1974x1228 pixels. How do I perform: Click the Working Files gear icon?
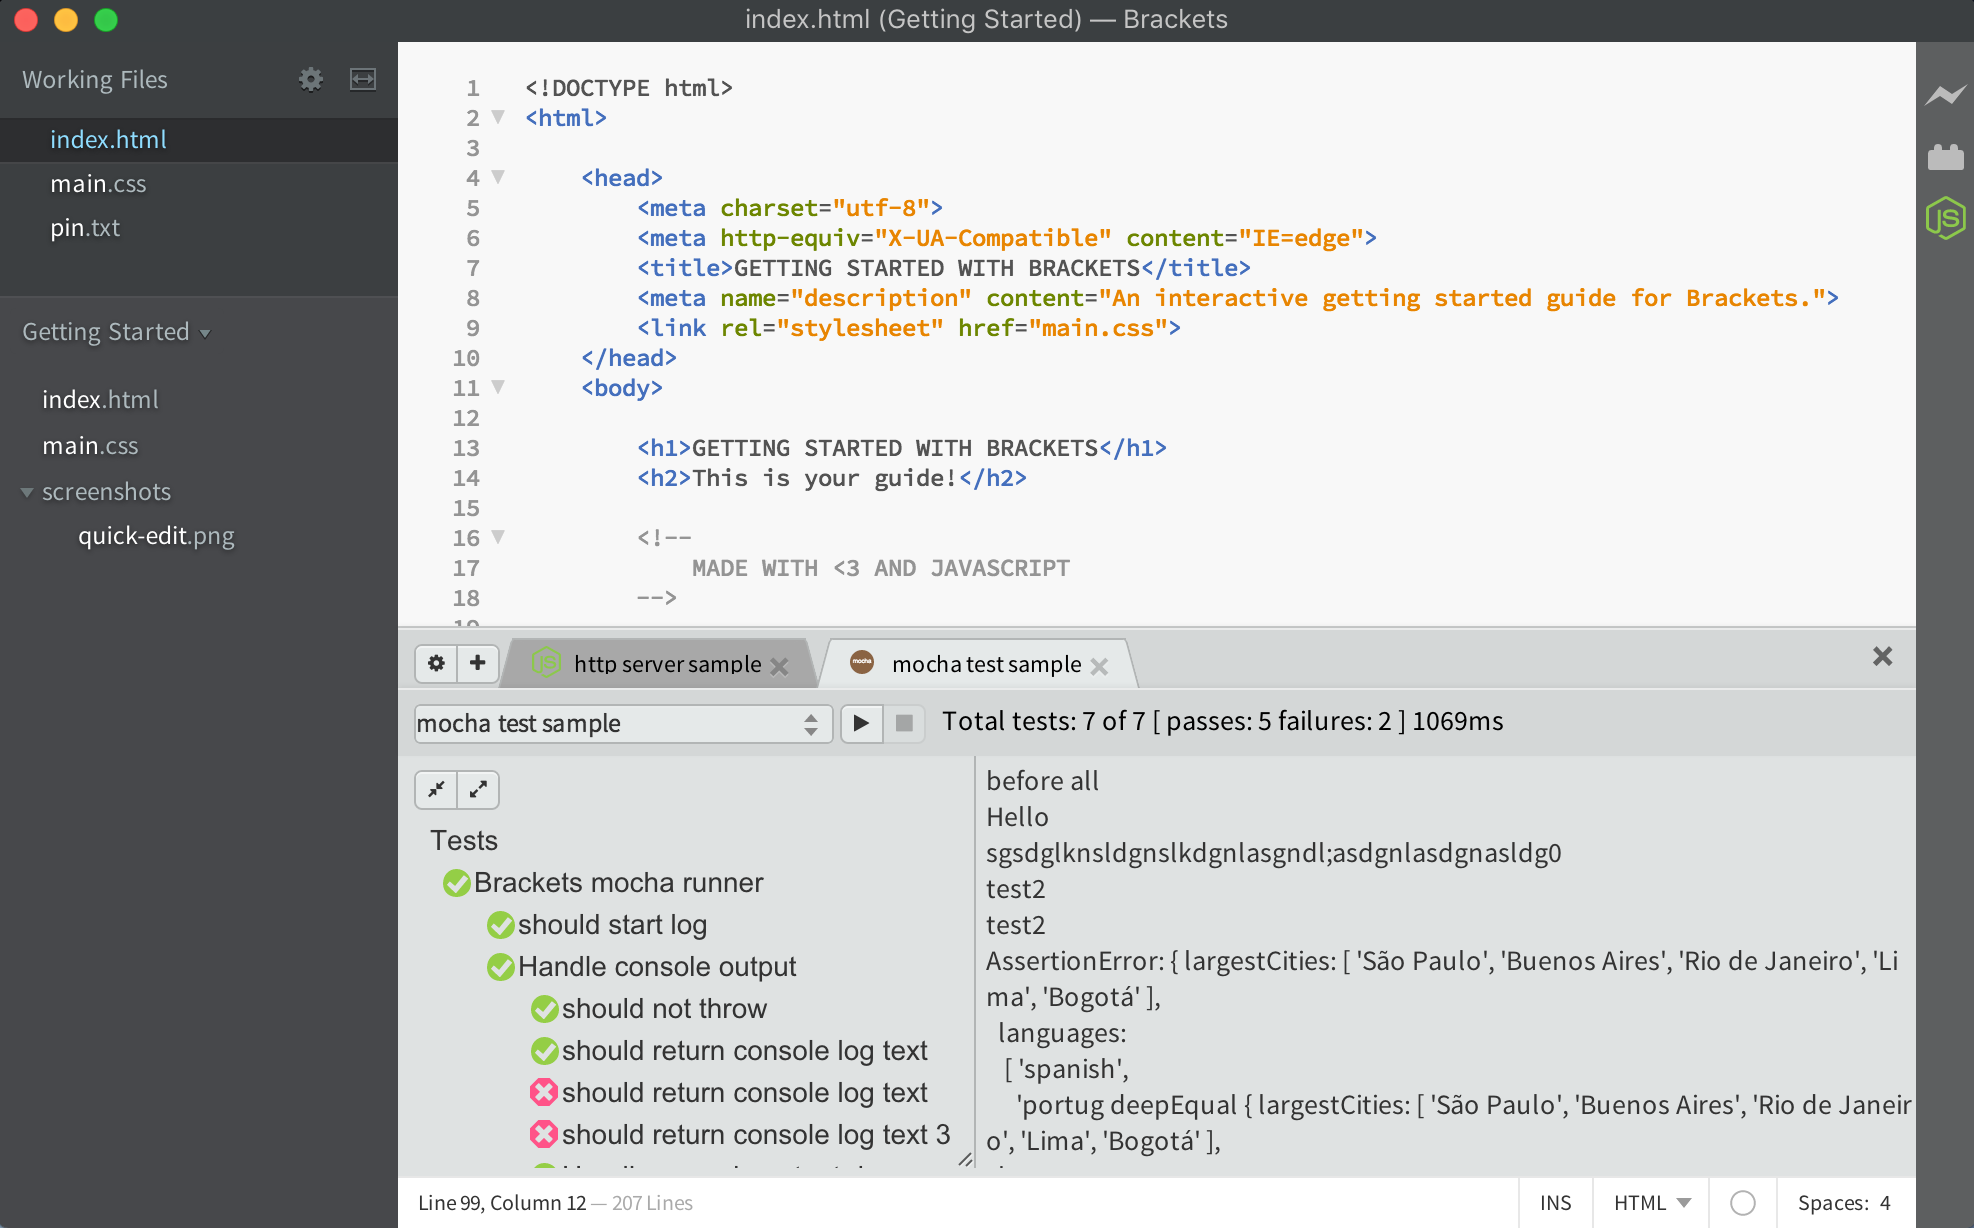pyautogui.click(x=311, y=80)
